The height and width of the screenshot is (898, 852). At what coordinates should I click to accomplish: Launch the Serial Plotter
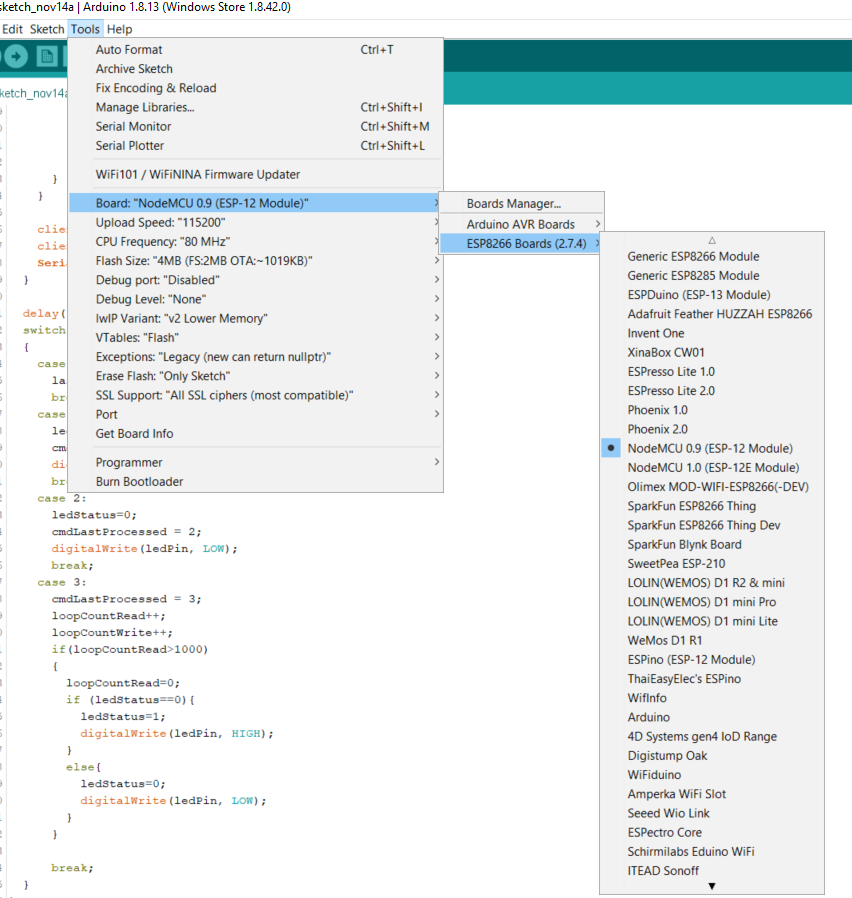coord(256,145)
